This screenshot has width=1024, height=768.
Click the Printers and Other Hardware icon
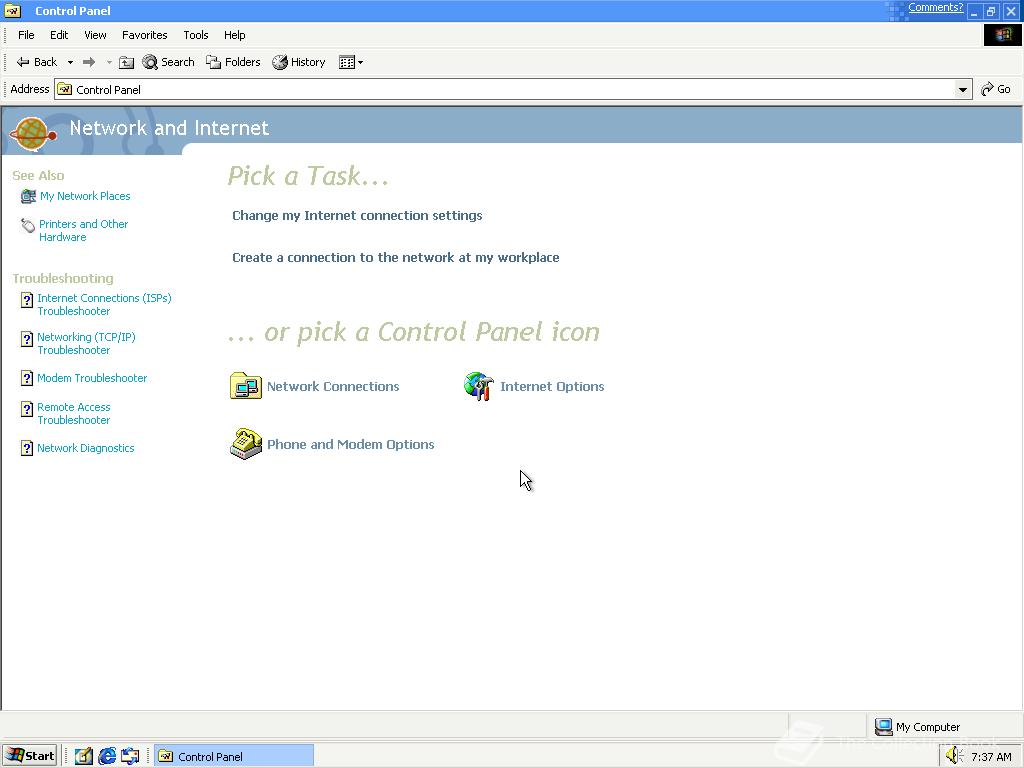[x=28, y=225]
